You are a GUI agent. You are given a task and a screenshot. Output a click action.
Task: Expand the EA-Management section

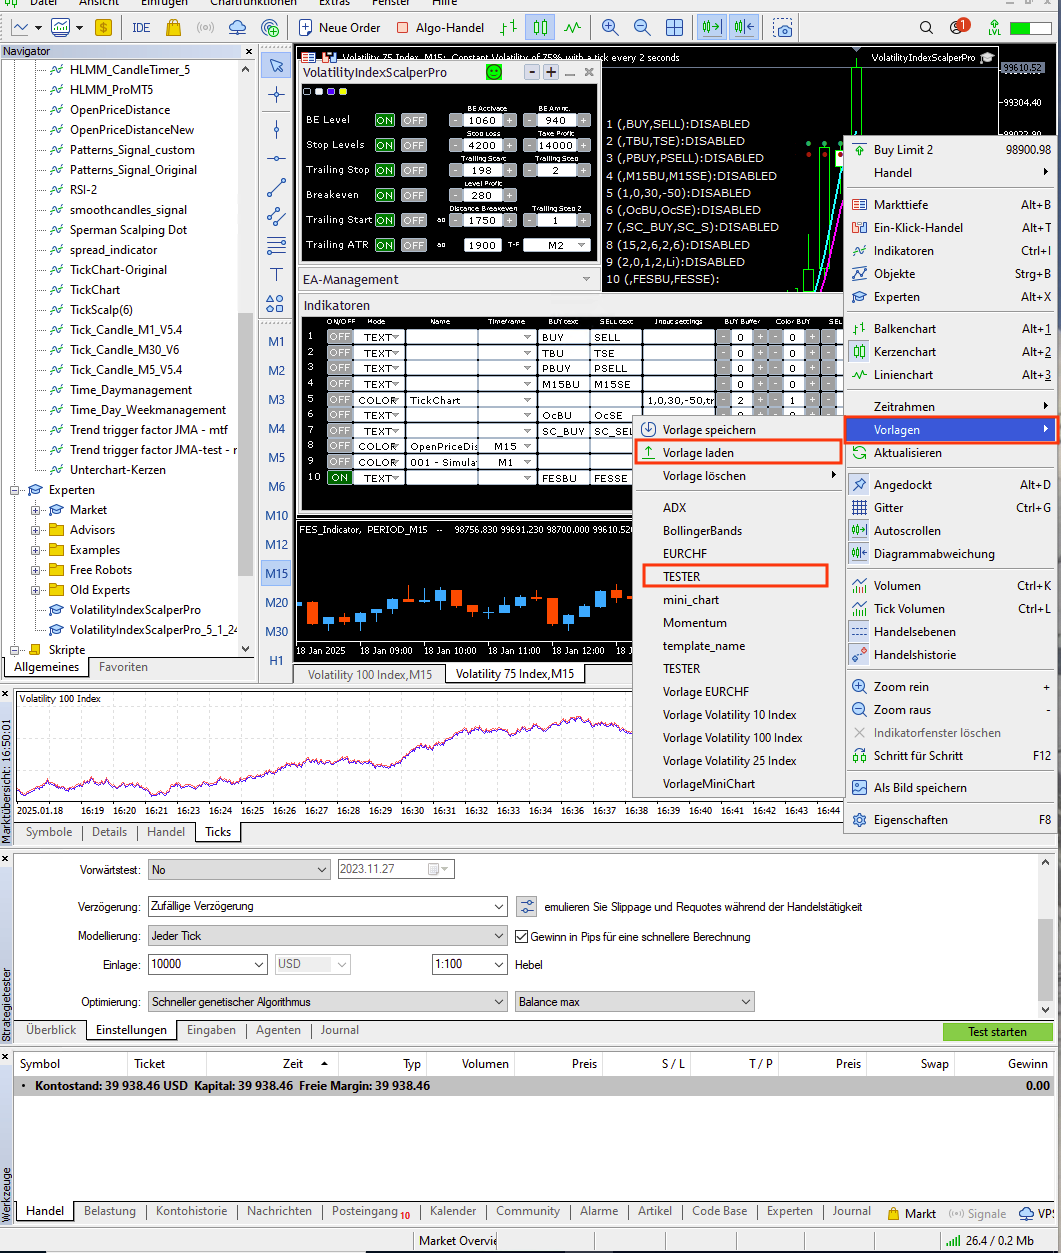point(448,279)
